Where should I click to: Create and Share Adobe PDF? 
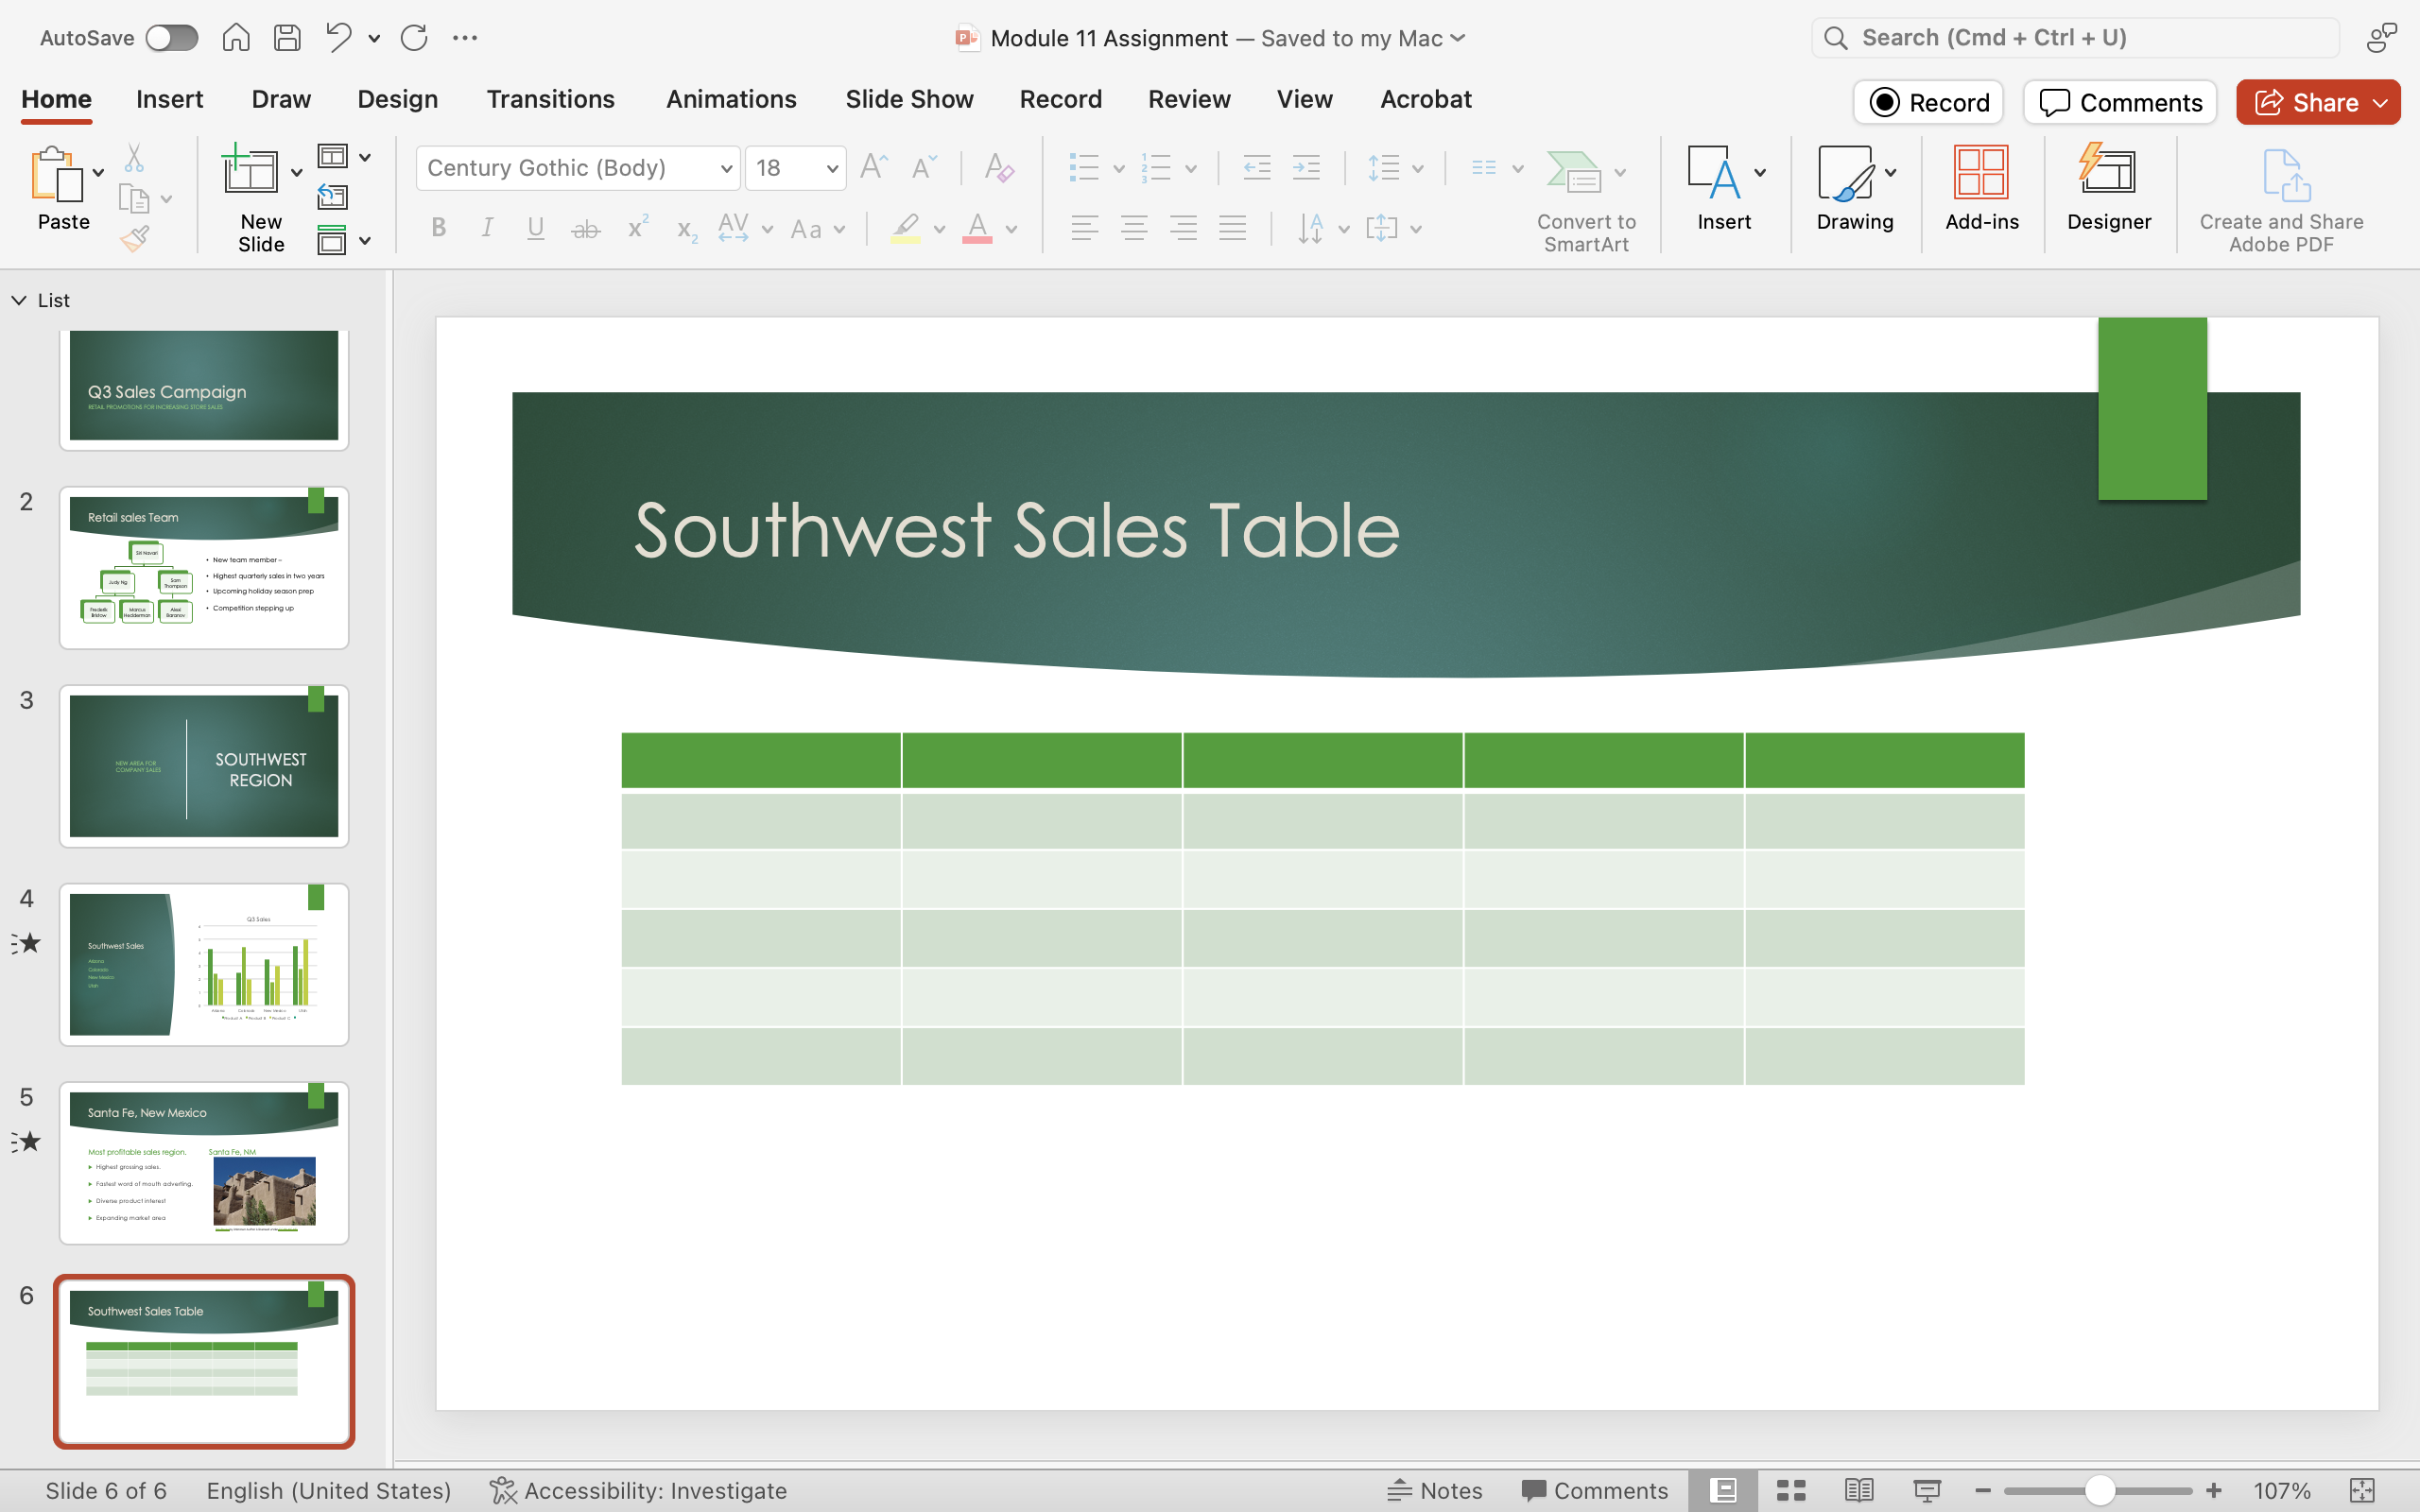tap(2281, 200)
